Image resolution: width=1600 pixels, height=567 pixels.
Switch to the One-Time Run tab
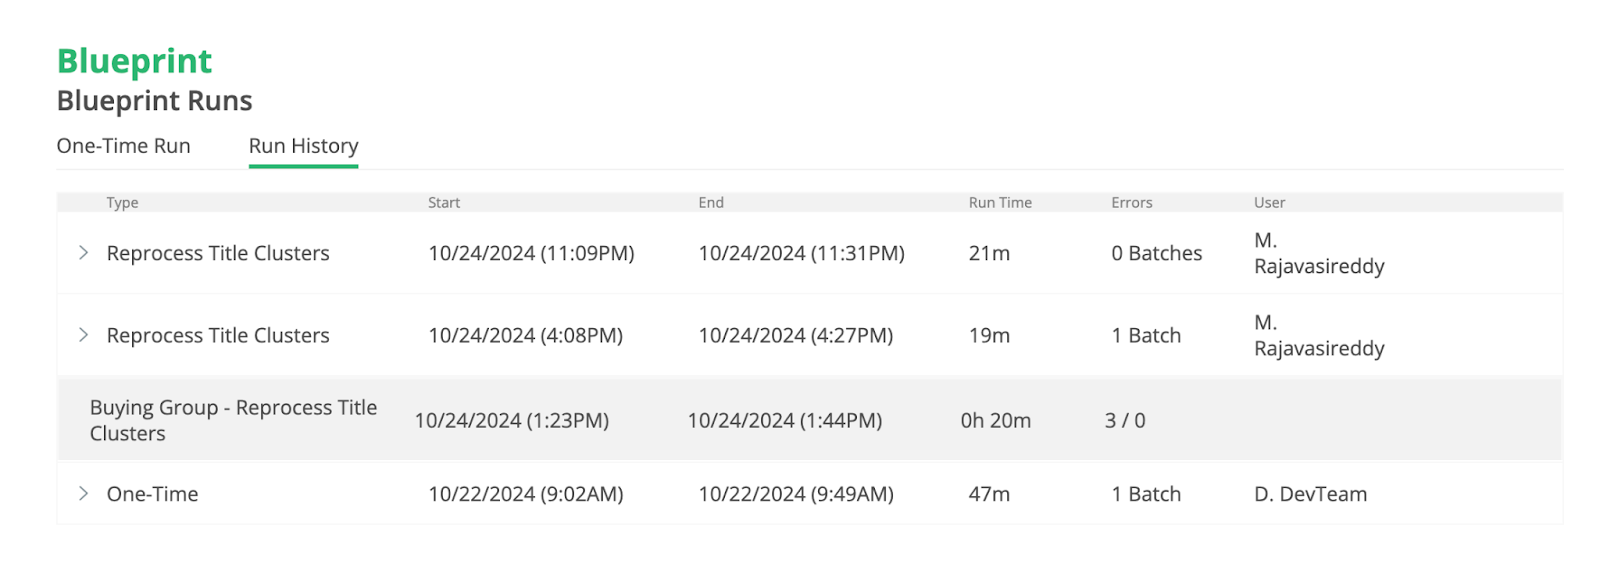tap(123, 146)
